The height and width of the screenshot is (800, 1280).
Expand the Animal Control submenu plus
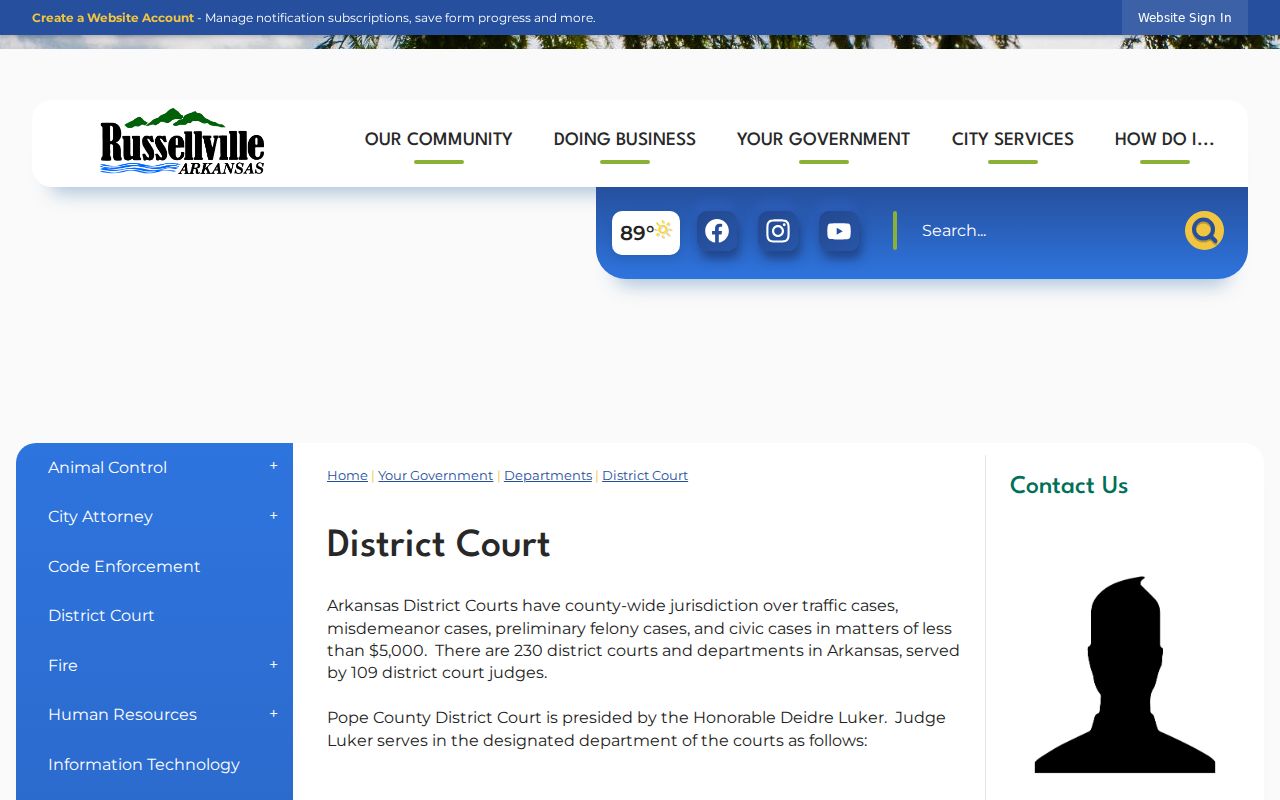273,467
